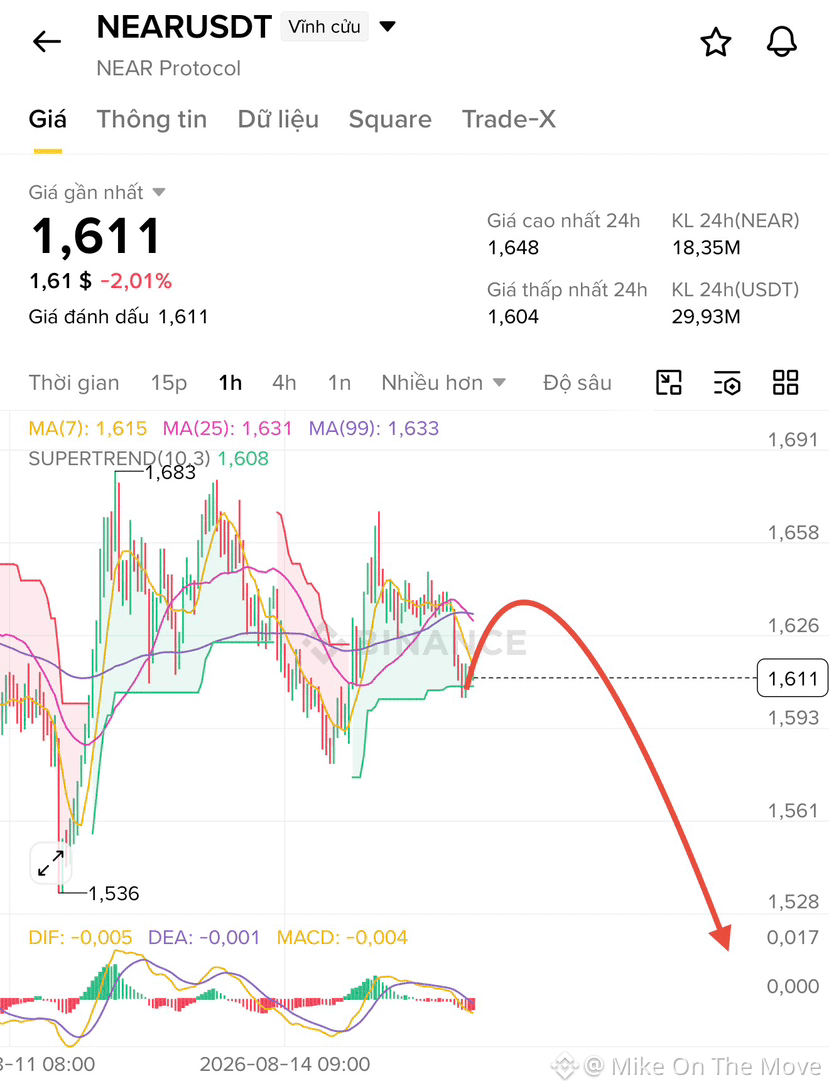Viewport: 829px width, 1091px height.
Task: Open the Nhiều hơn intervals dropdown
Action: 443,383
